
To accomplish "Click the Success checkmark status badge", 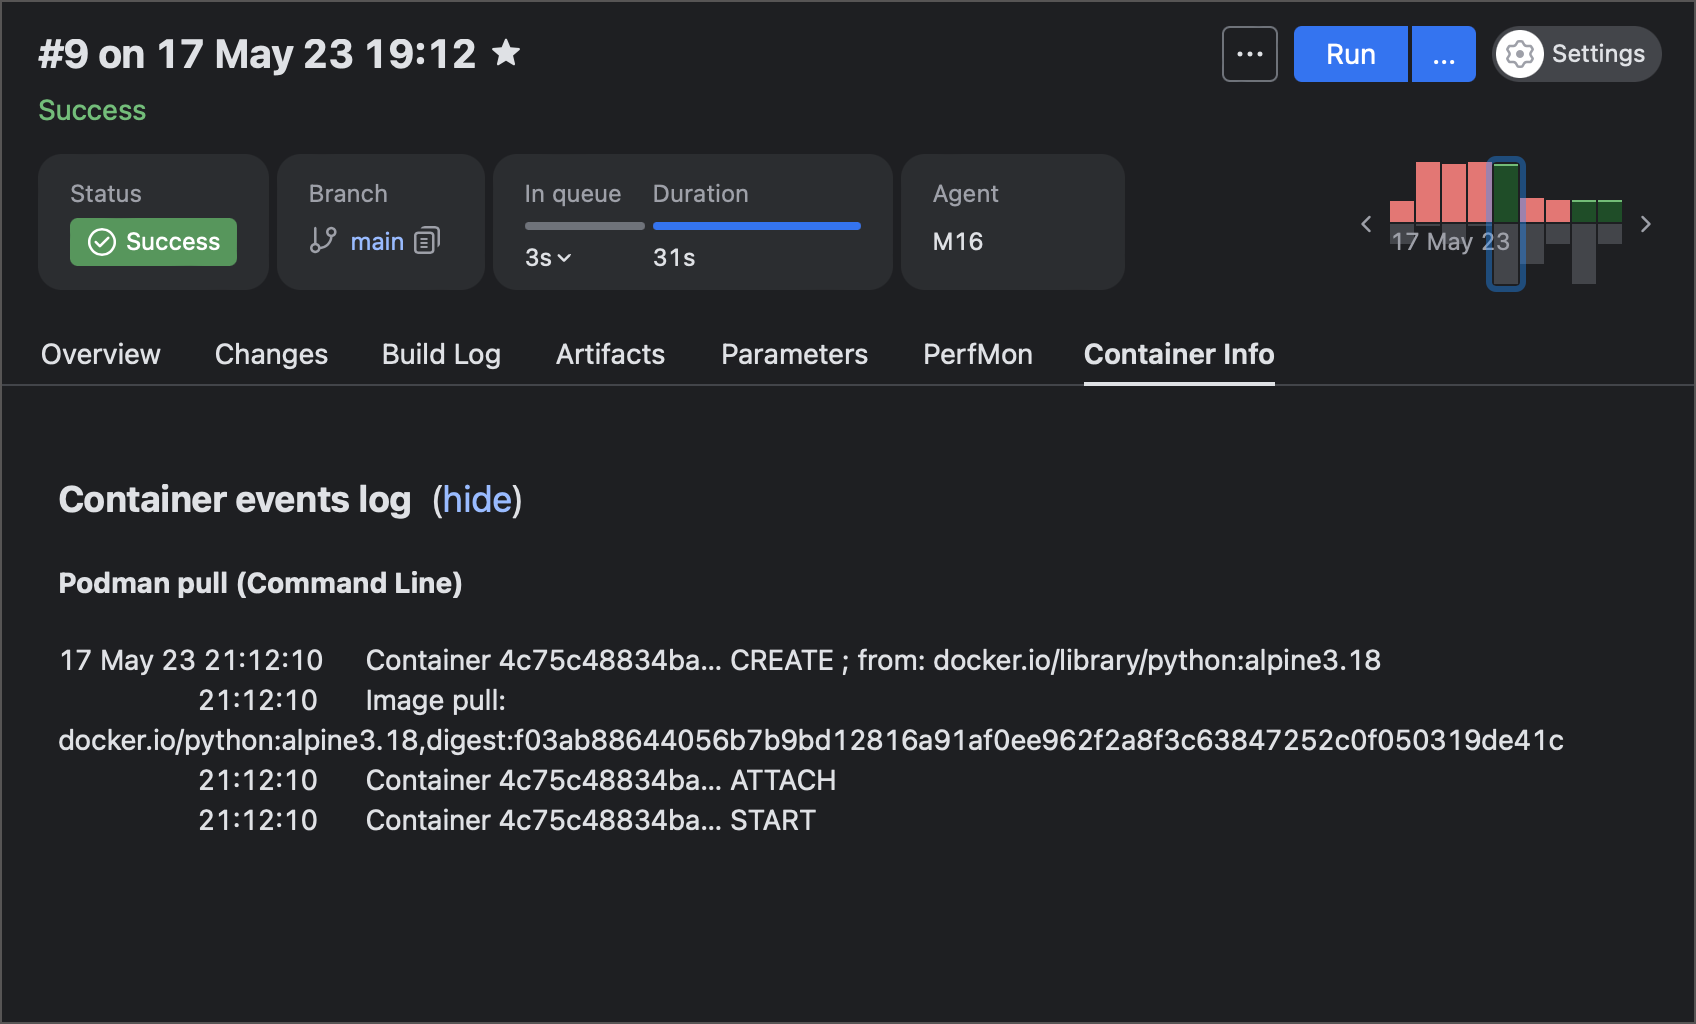I will 152,241.
